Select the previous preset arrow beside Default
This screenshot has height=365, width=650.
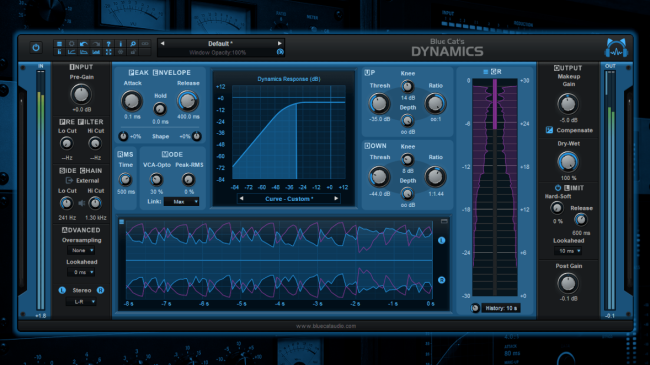pos(162,43)
